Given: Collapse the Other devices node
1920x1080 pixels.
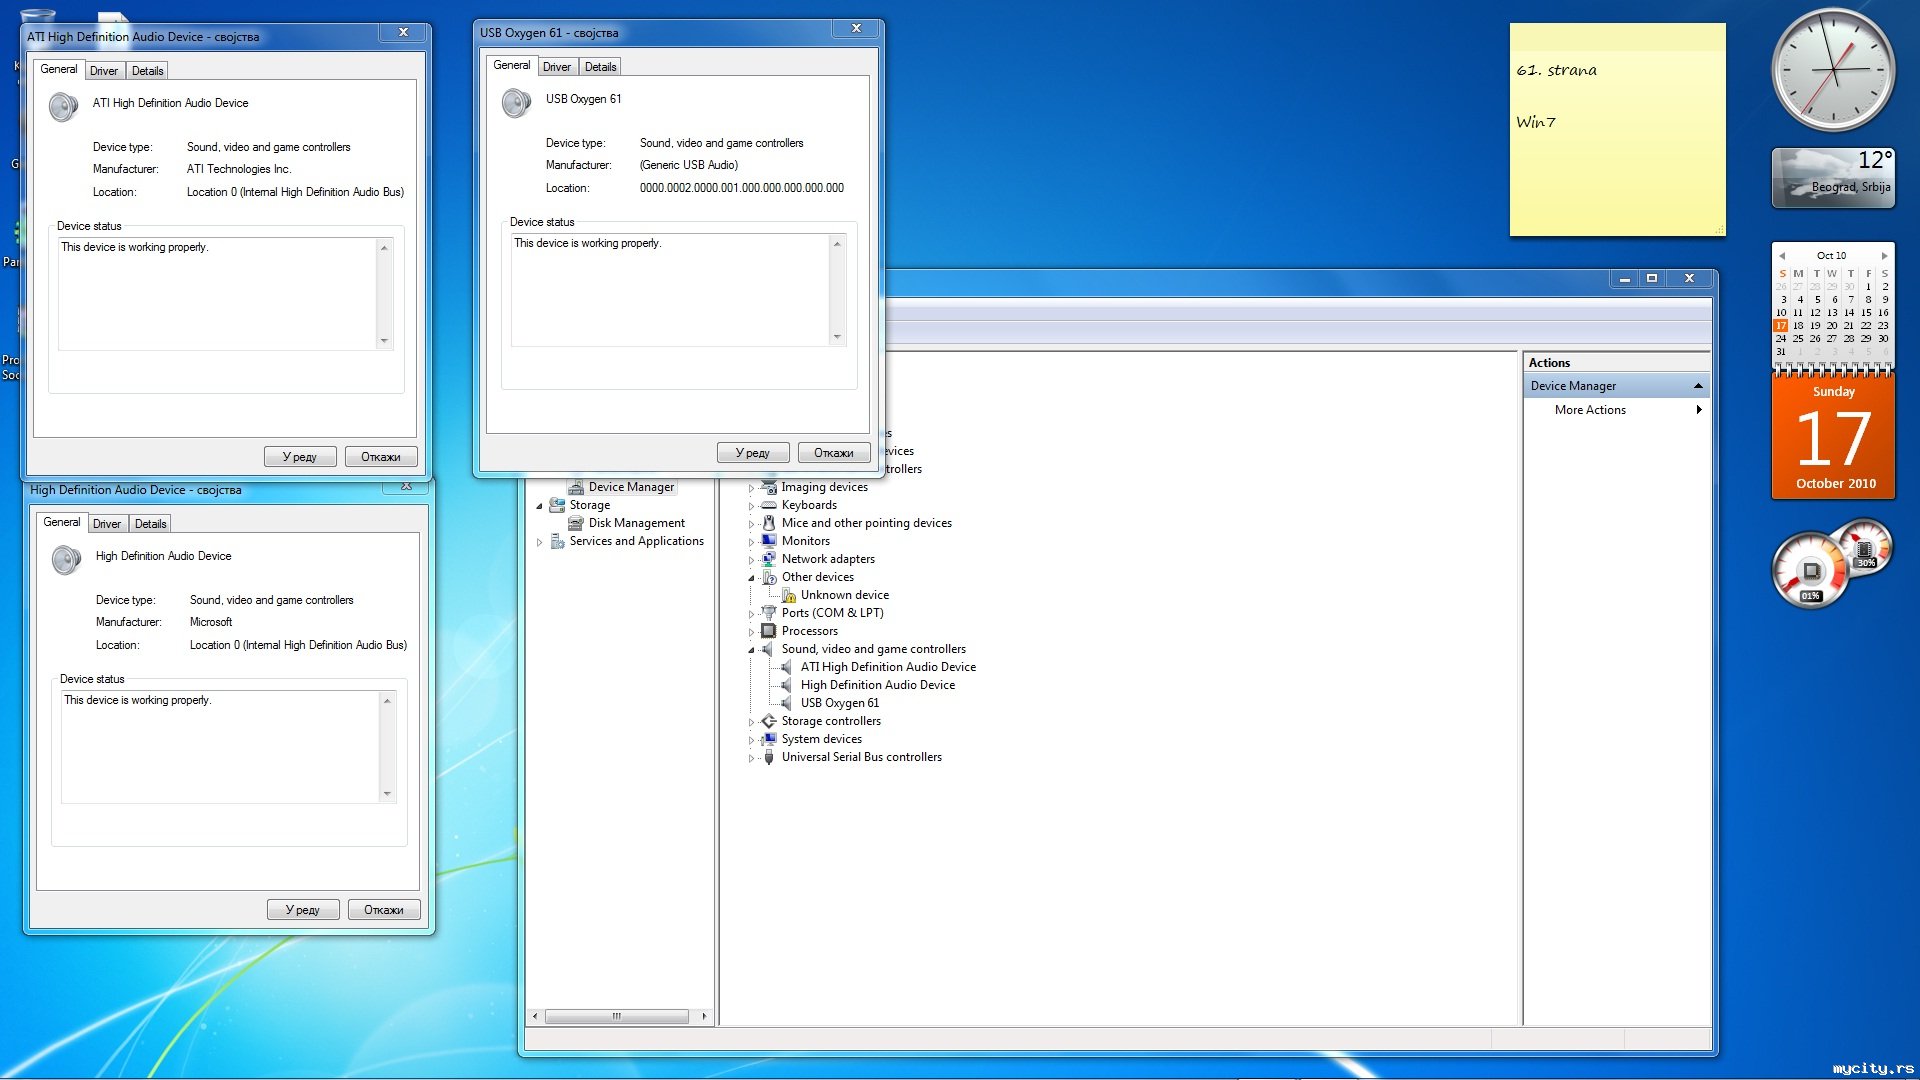Looking at the screenshot, I should pyautogui.click(x=751, y=578).
